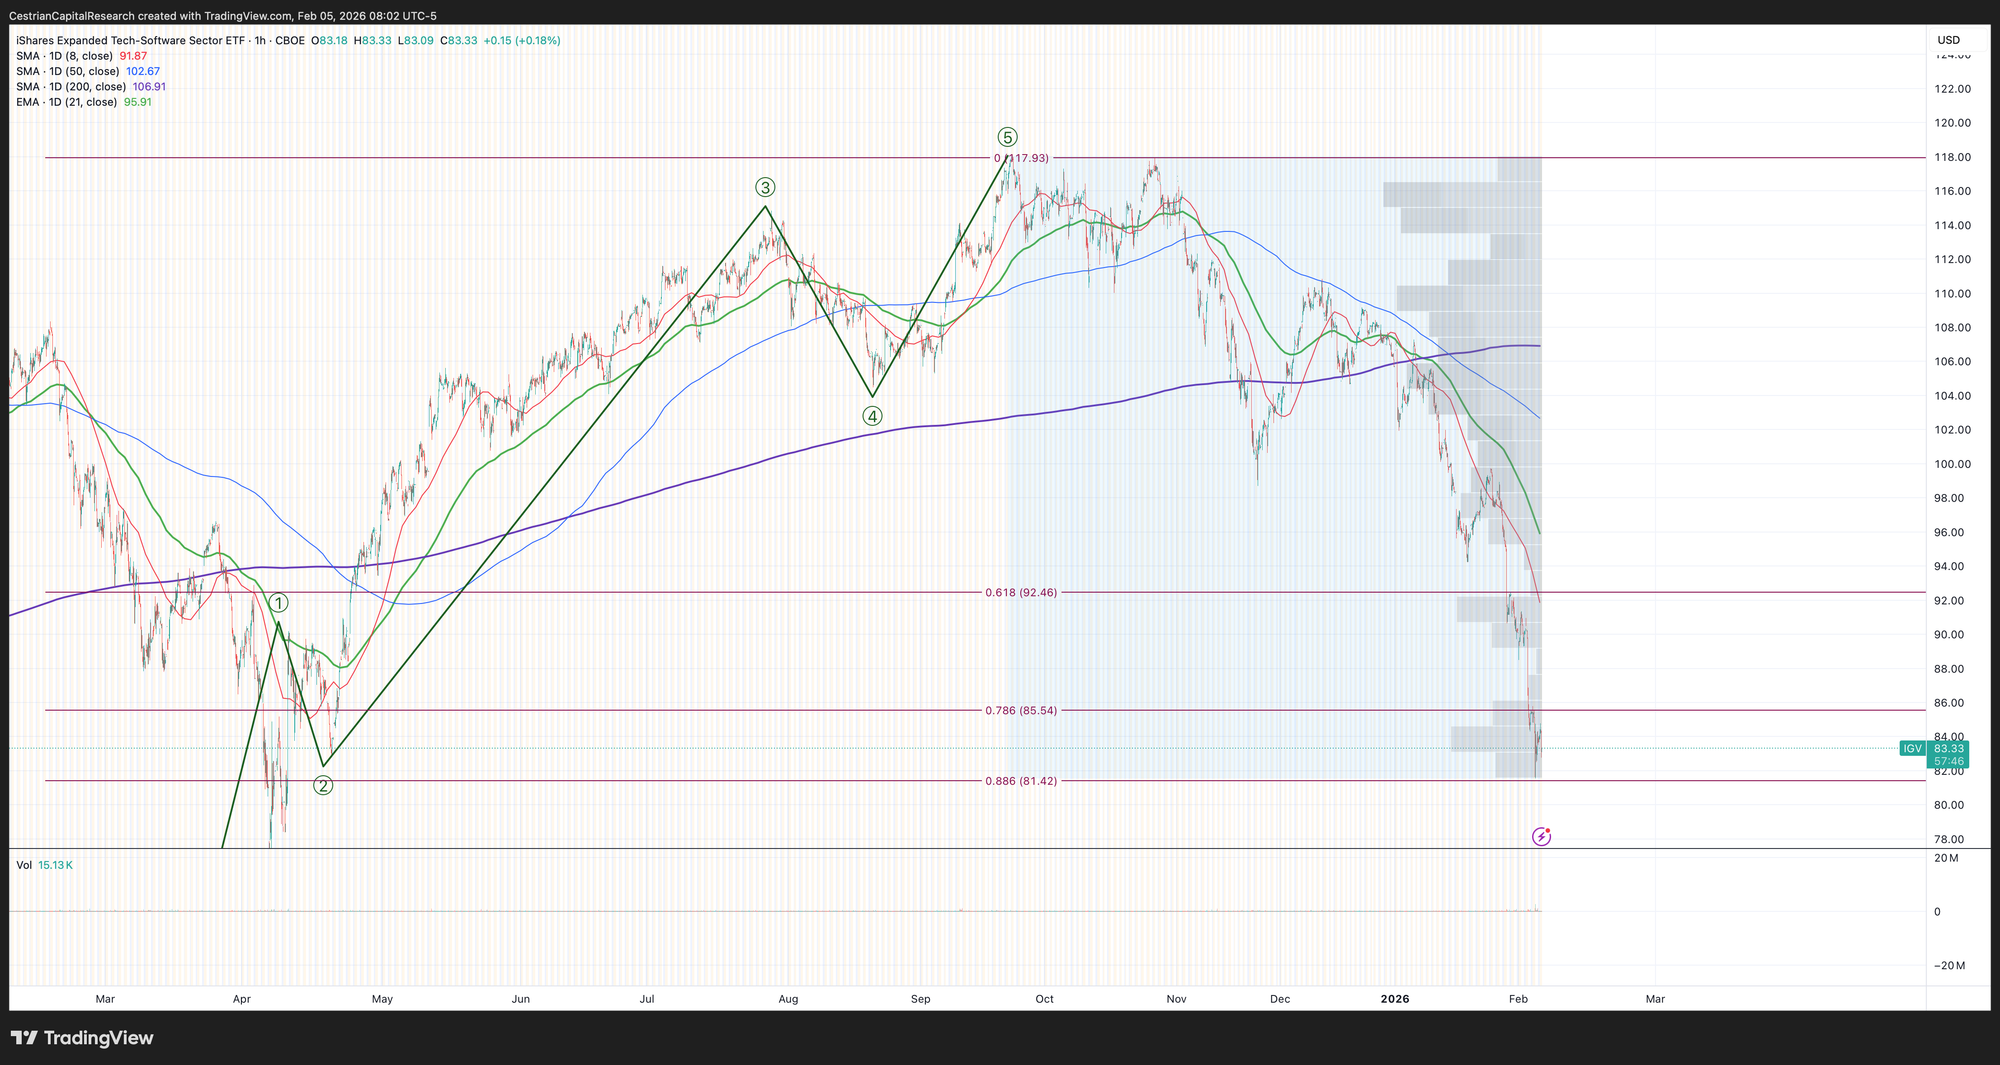Click the 0.886 (81.42) Fibonacci level label

coord(1021,780)
